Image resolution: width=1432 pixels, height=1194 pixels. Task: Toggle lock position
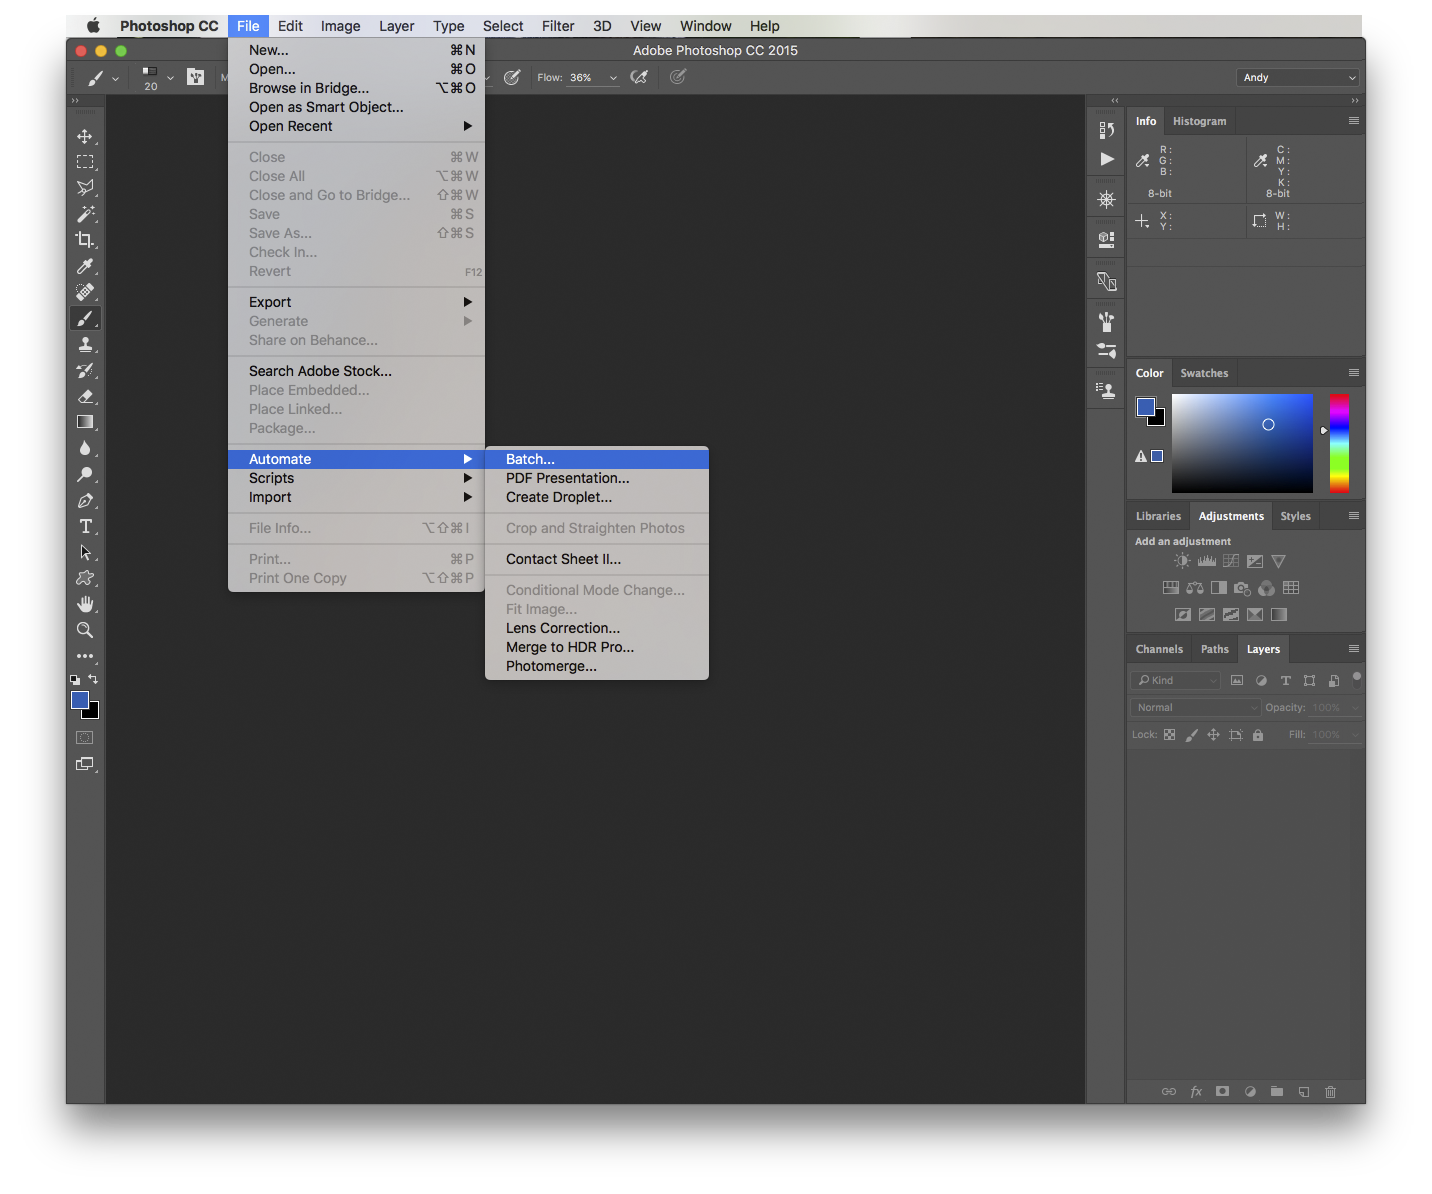point(1213,735)
